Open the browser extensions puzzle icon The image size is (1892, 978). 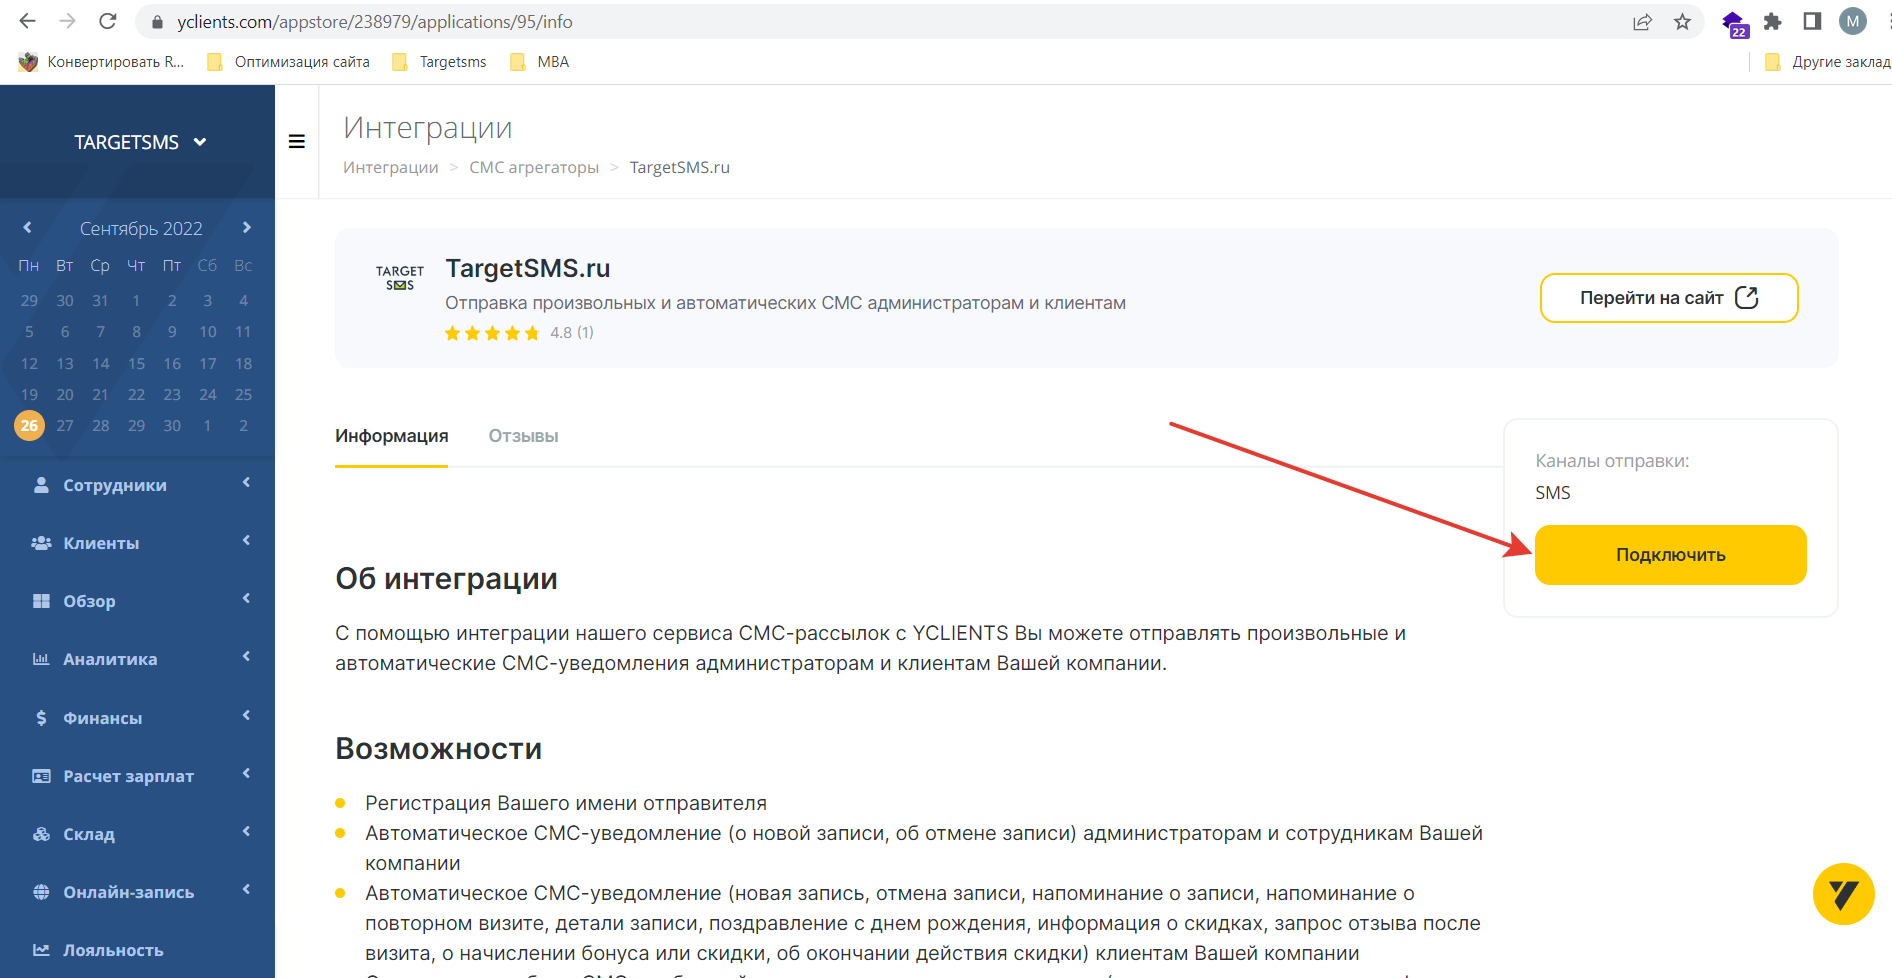1773,21
